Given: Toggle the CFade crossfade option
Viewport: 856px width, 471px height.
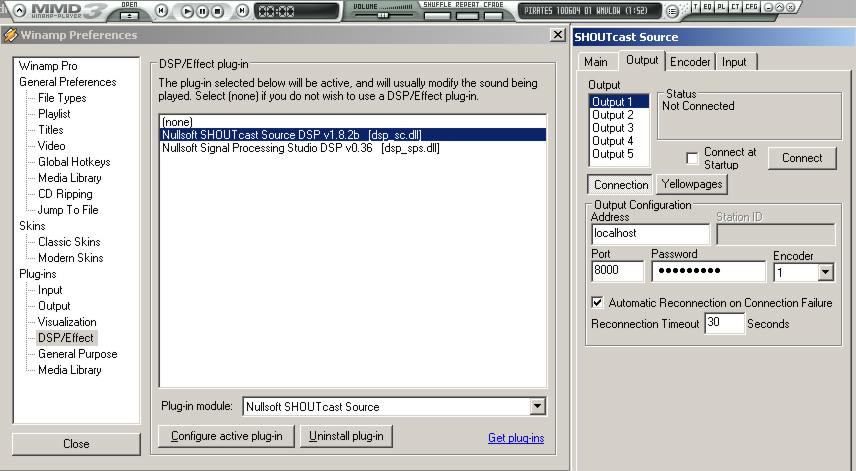Looking at the screenshot, I should (x=493, y=15).
